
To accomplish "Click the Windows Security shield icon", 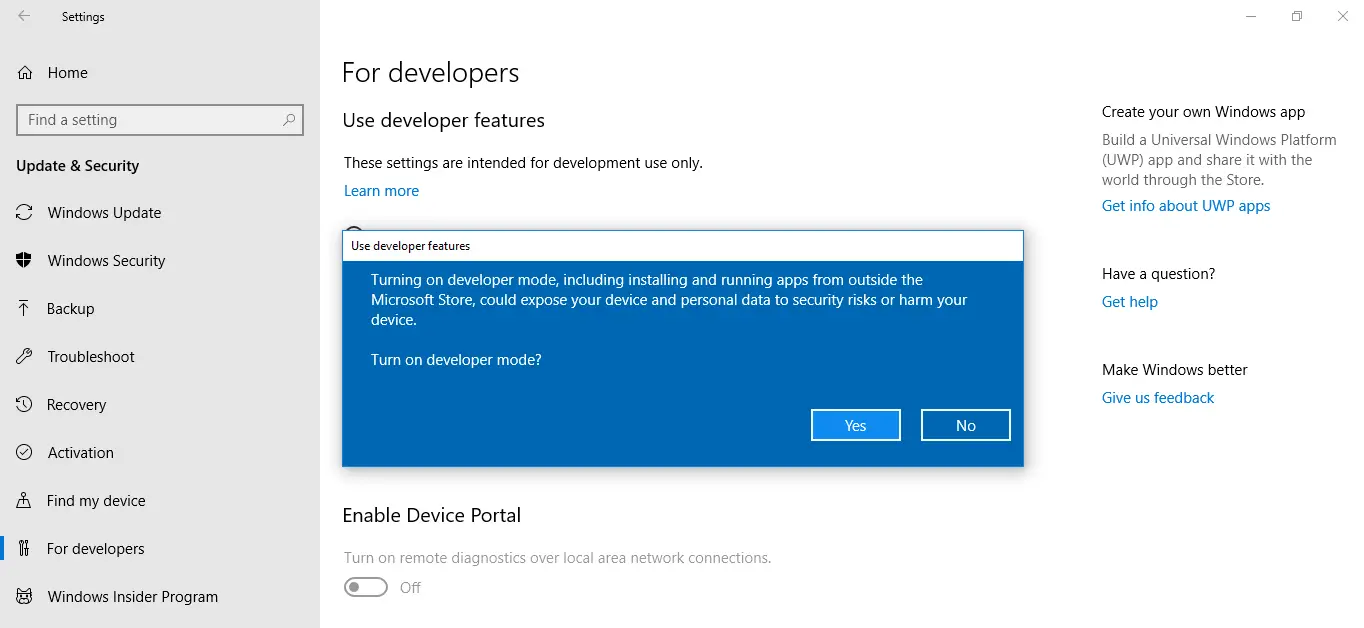I will click(25, 260).
